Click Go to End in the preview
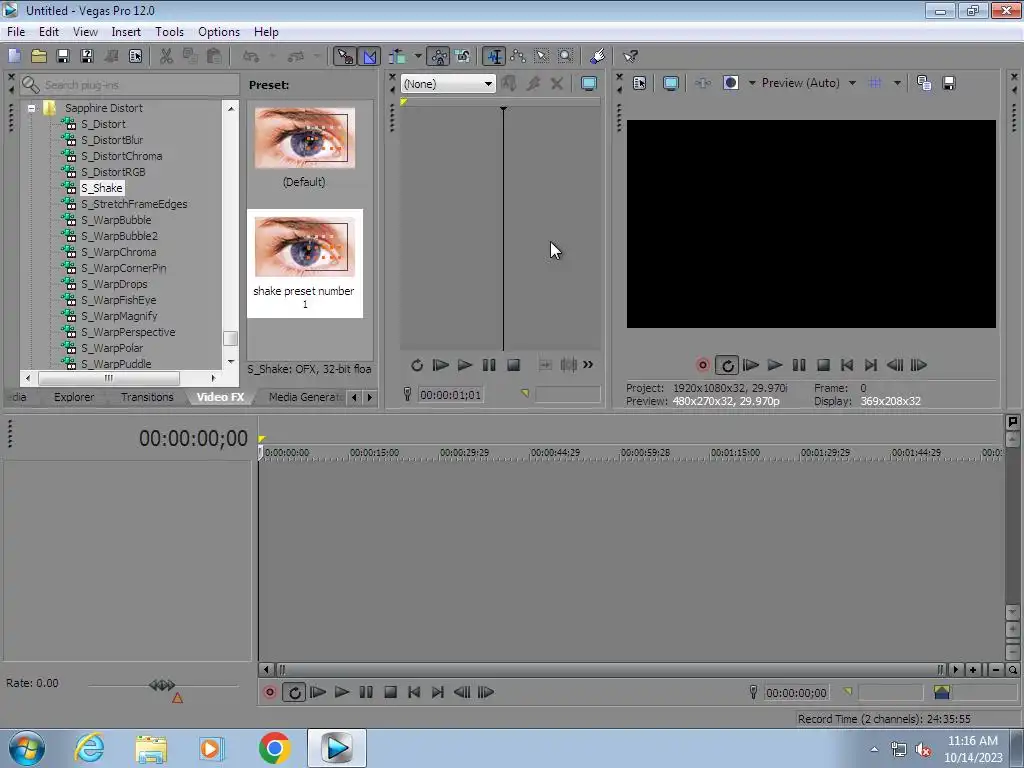The height and width of the screenshot is (768, 1024). [x=870, y=365]
